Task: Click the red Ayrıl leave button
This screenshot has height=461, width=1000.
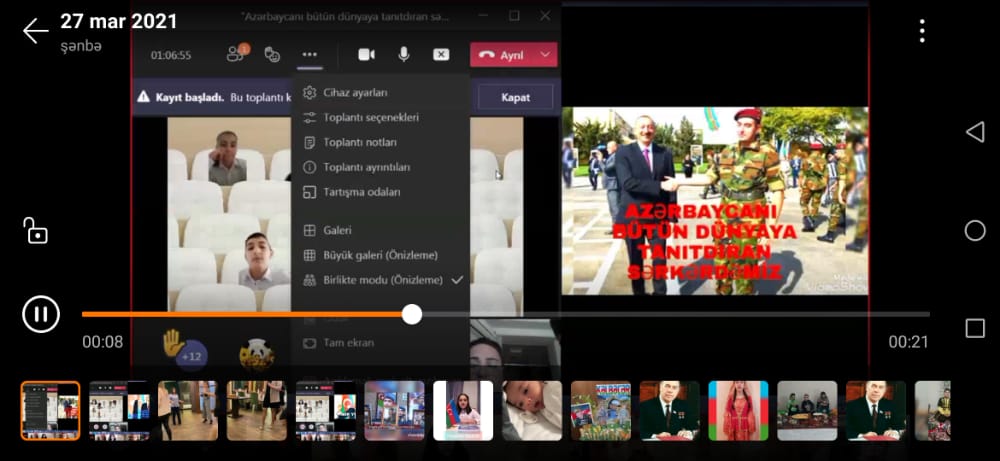Action: (503, 55)
